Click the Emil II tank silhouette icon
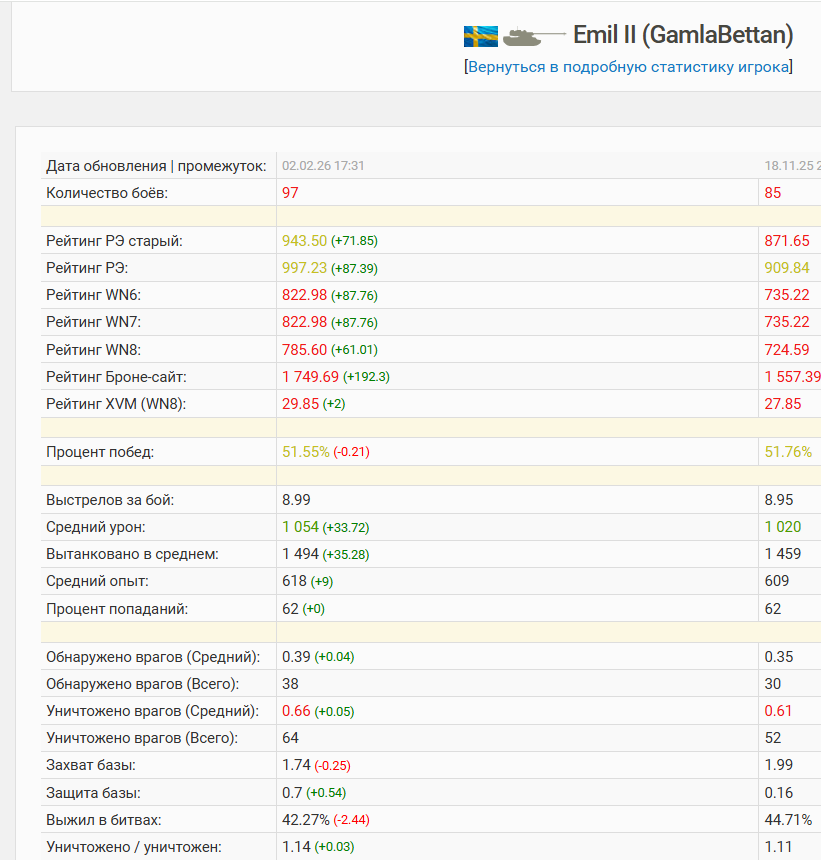Viewport: 821px width, 860px height. pyautogui.click(x=533, y=37)
